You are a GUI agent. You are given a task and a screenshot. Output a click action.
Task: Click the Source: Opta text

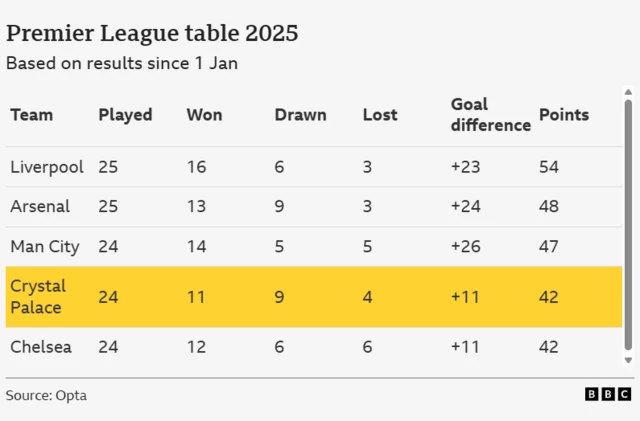[46, 395]
